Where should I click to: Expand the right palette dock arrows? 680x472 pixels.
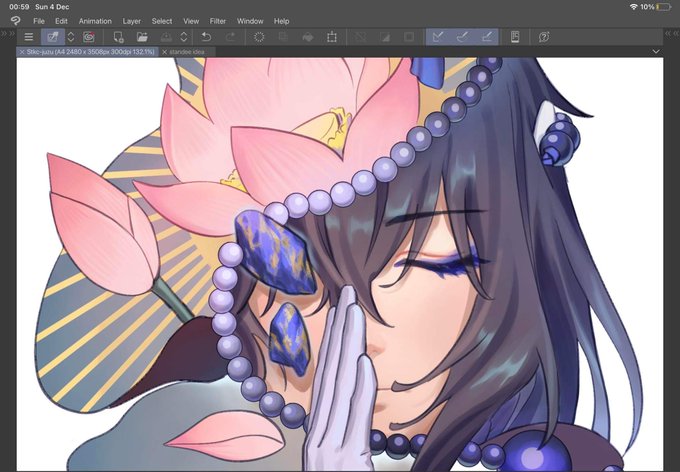tap(672, 33)
